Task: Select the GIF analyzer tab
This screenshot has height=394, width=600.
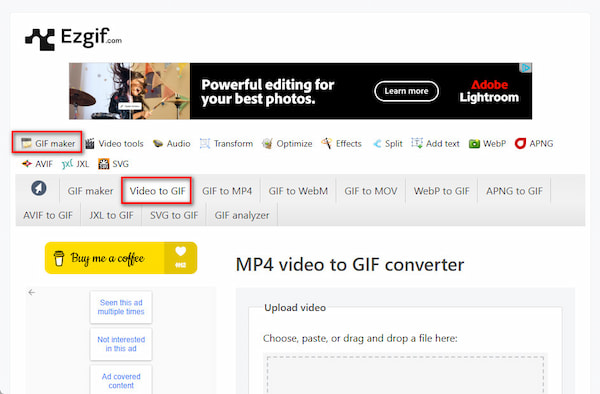Action: click(x=242, y=215)
